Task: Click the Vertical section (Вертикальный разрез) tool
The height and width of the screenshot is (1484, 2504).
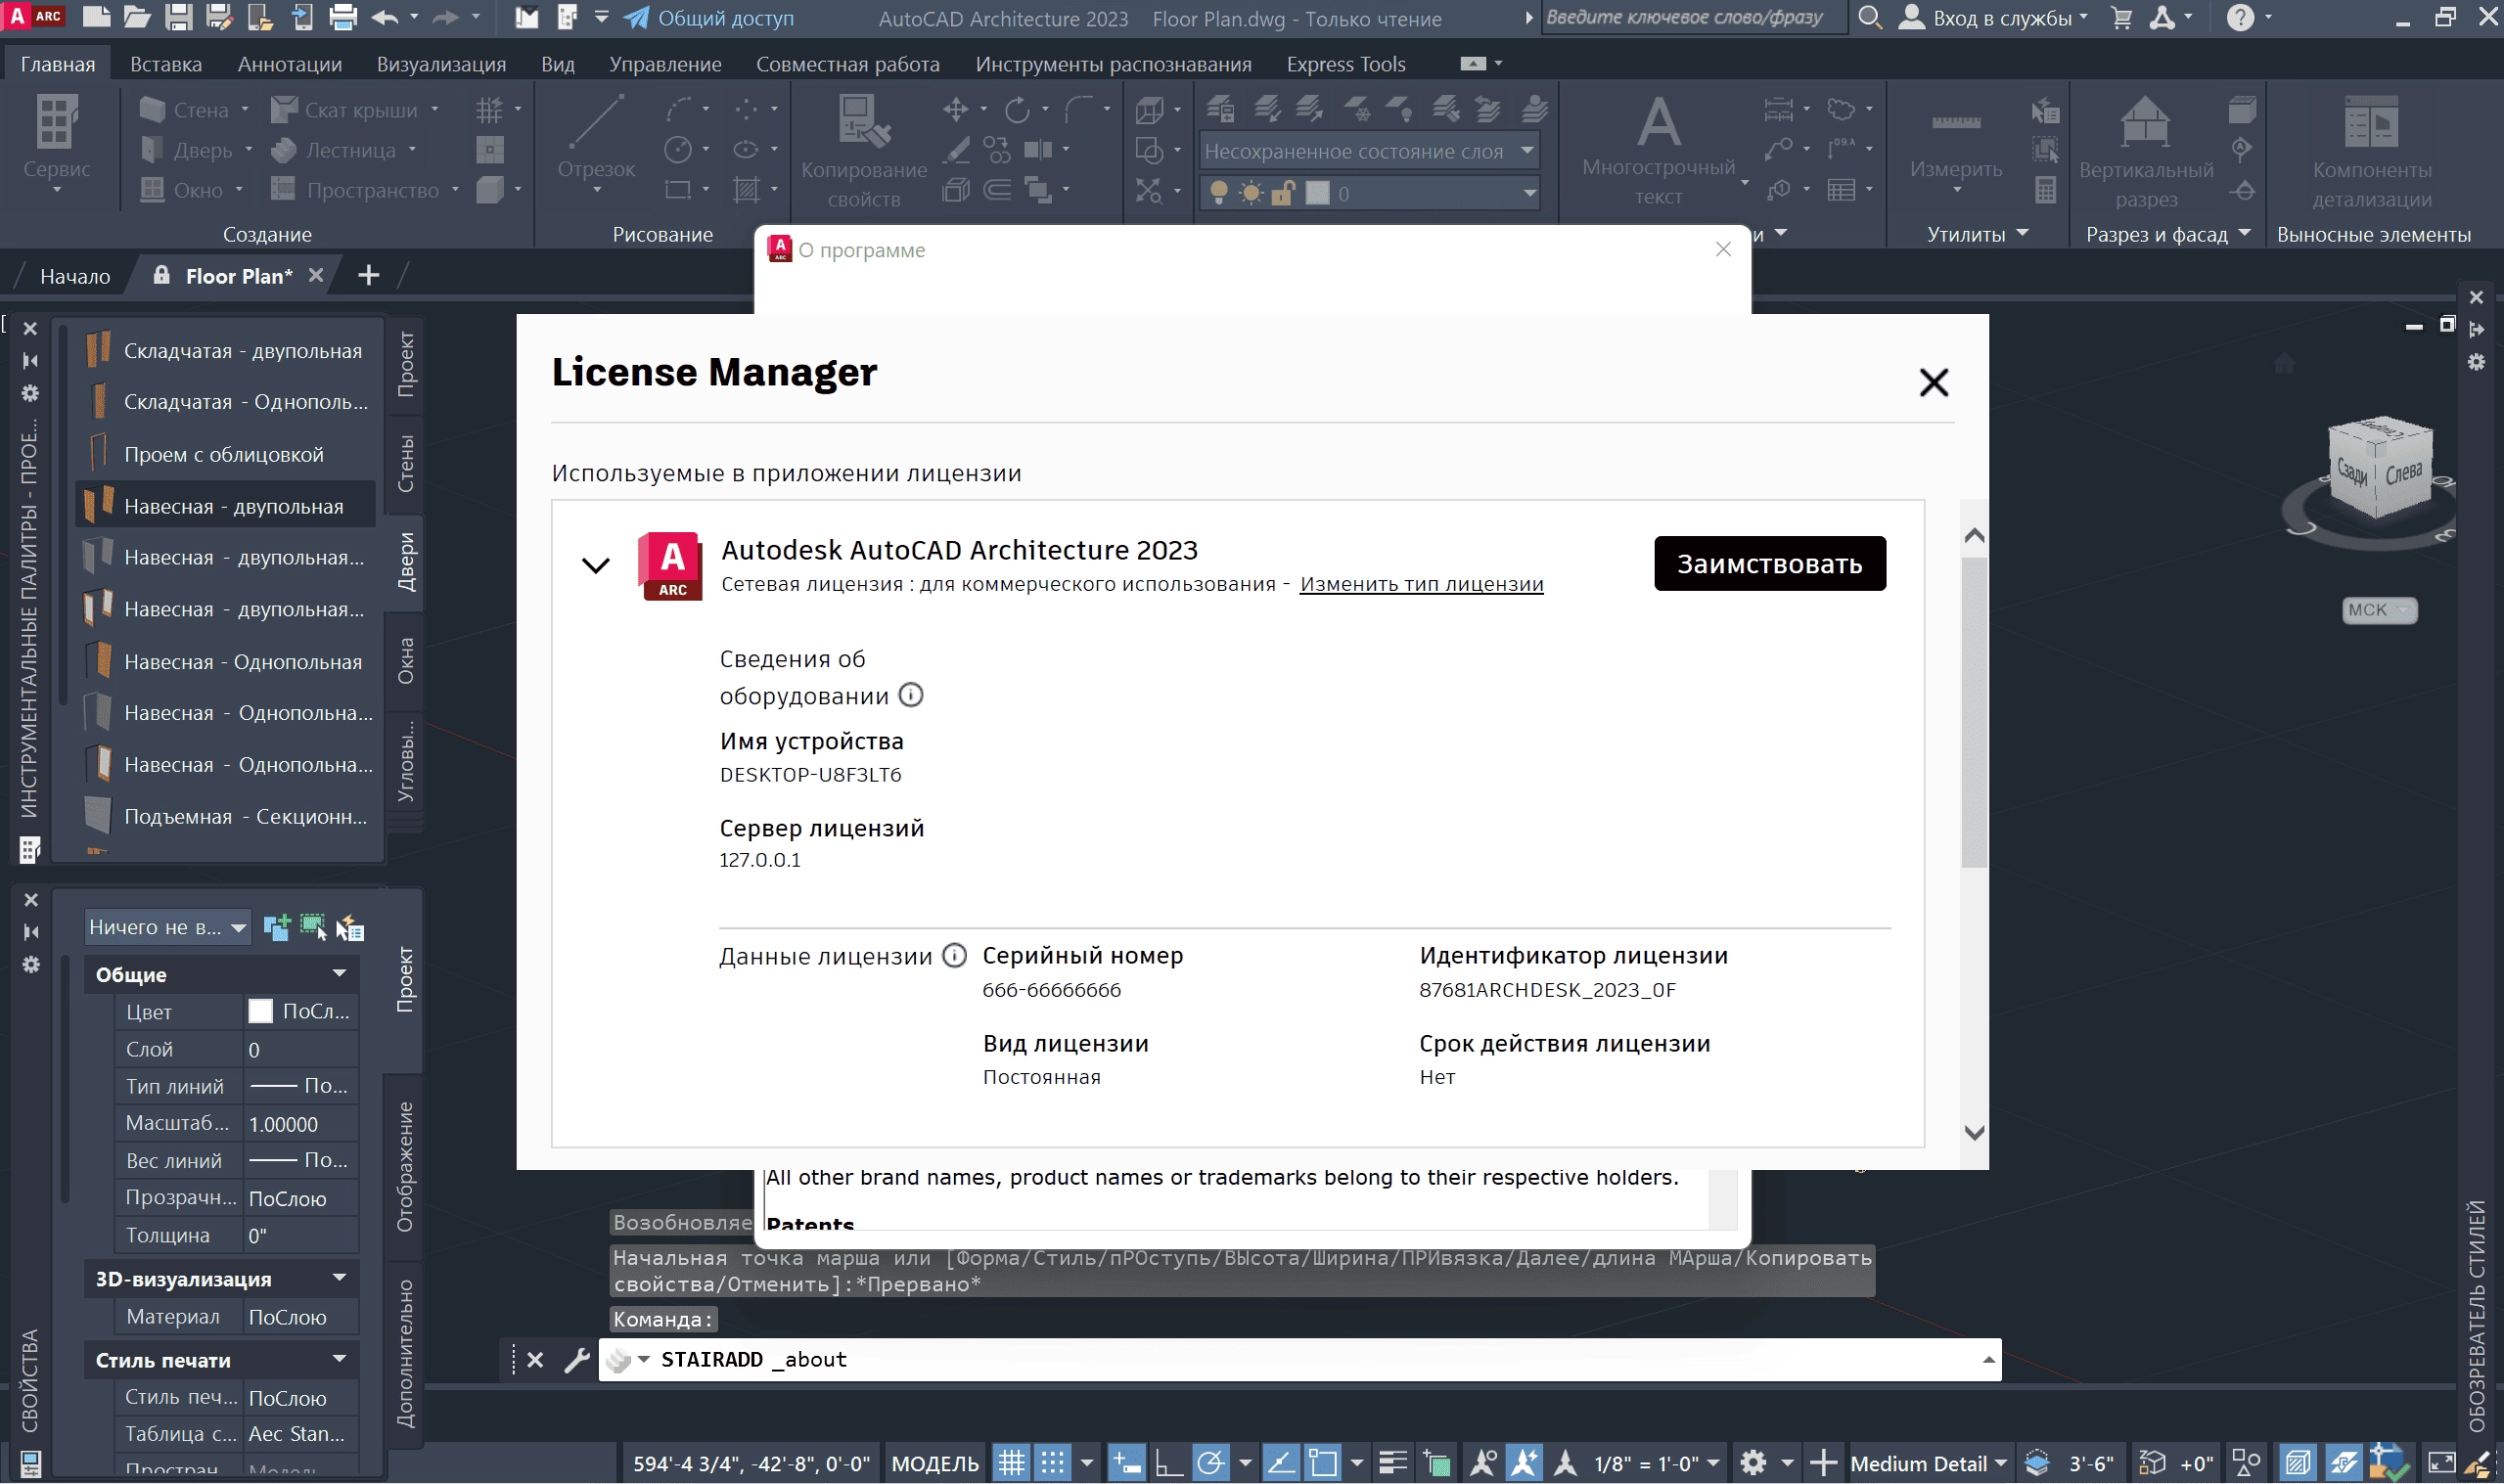Action: (2146, 152)
